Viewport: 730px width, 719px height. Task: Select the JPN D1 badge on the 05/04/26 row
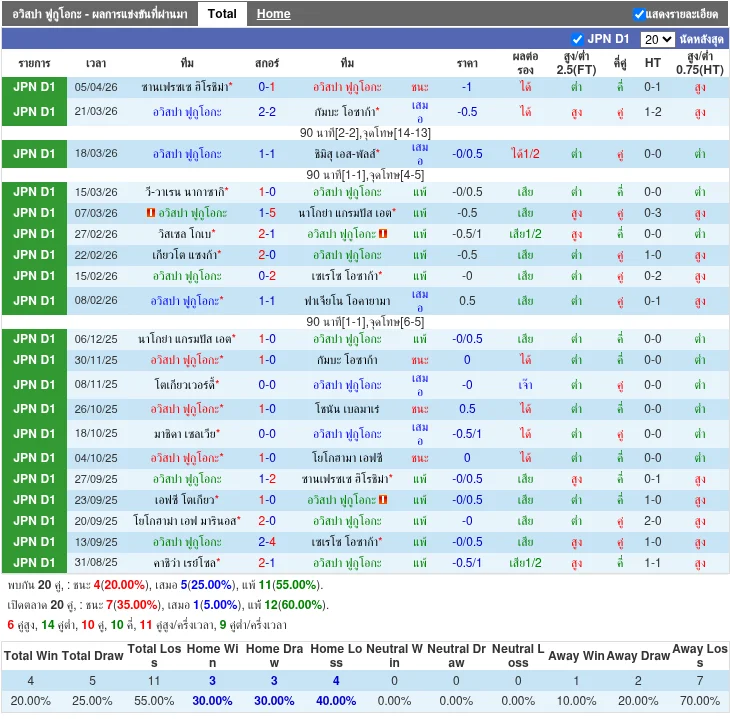click(x=34, y=87)
